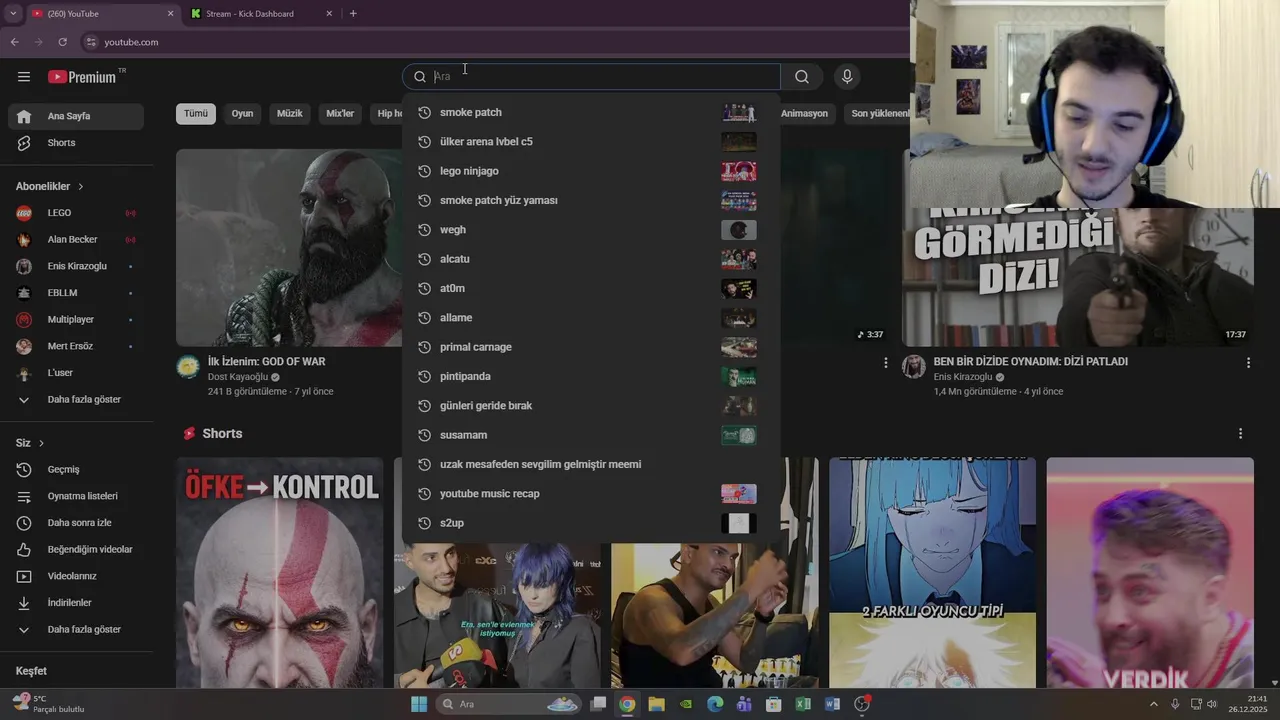Open options menu for Dizi Patladı video
1280x720 pixels.
(1248, 362)
